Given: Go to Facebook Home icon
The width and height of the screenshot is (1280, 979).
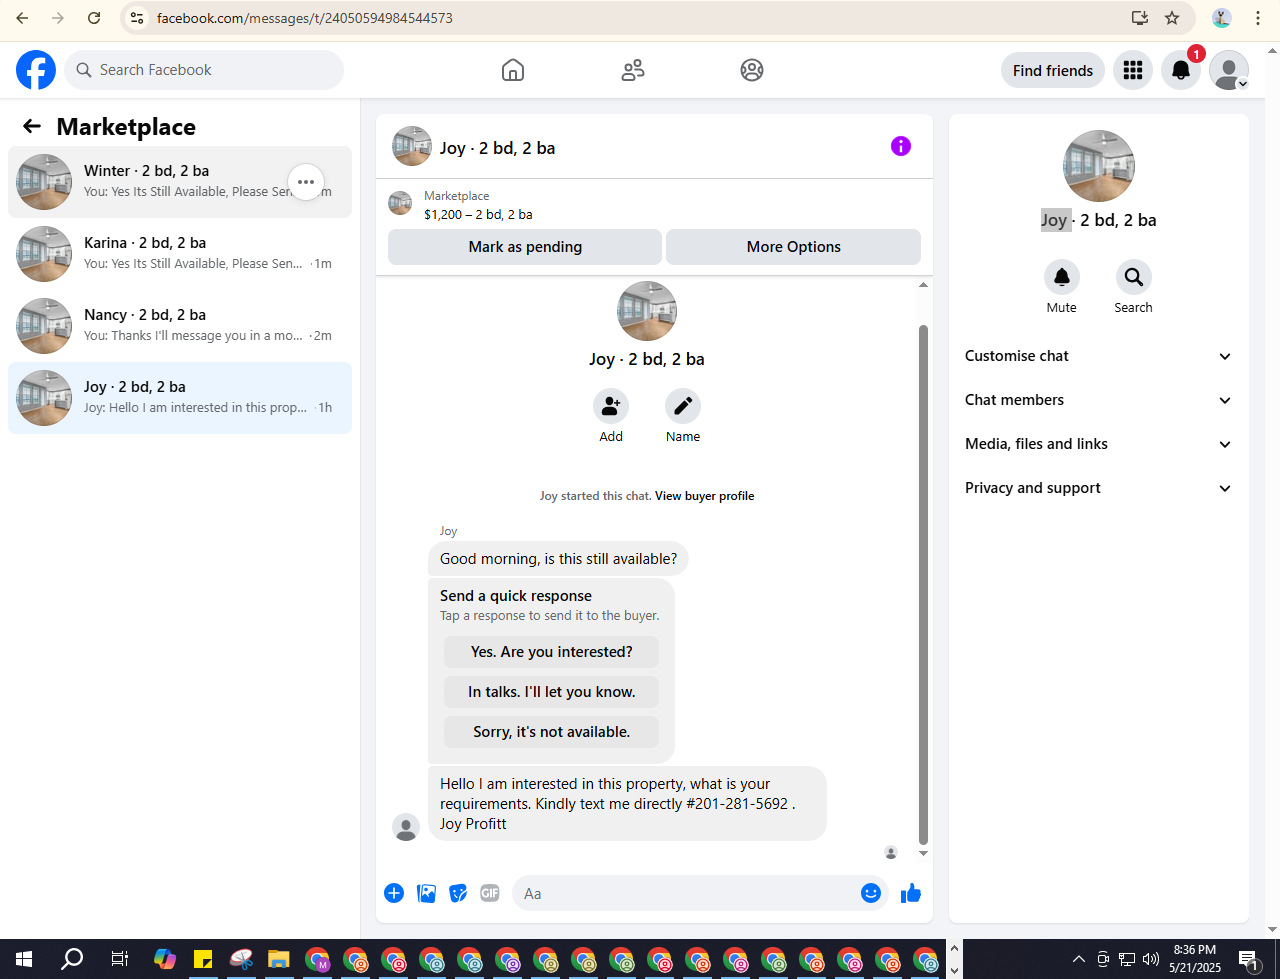Looking at the screenshot, I should click(x=513, y=70).
